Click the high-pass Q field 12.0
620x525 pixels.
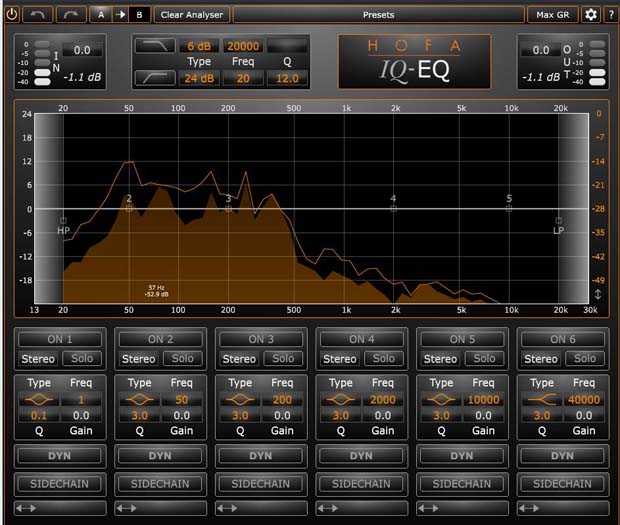coord(287,78)
